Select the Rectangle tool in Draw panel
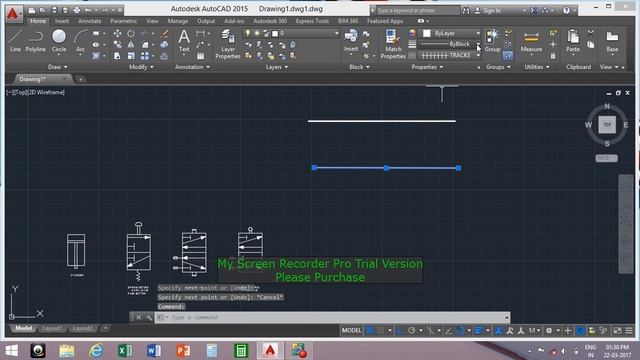The image size is (640, 360). 96,33
